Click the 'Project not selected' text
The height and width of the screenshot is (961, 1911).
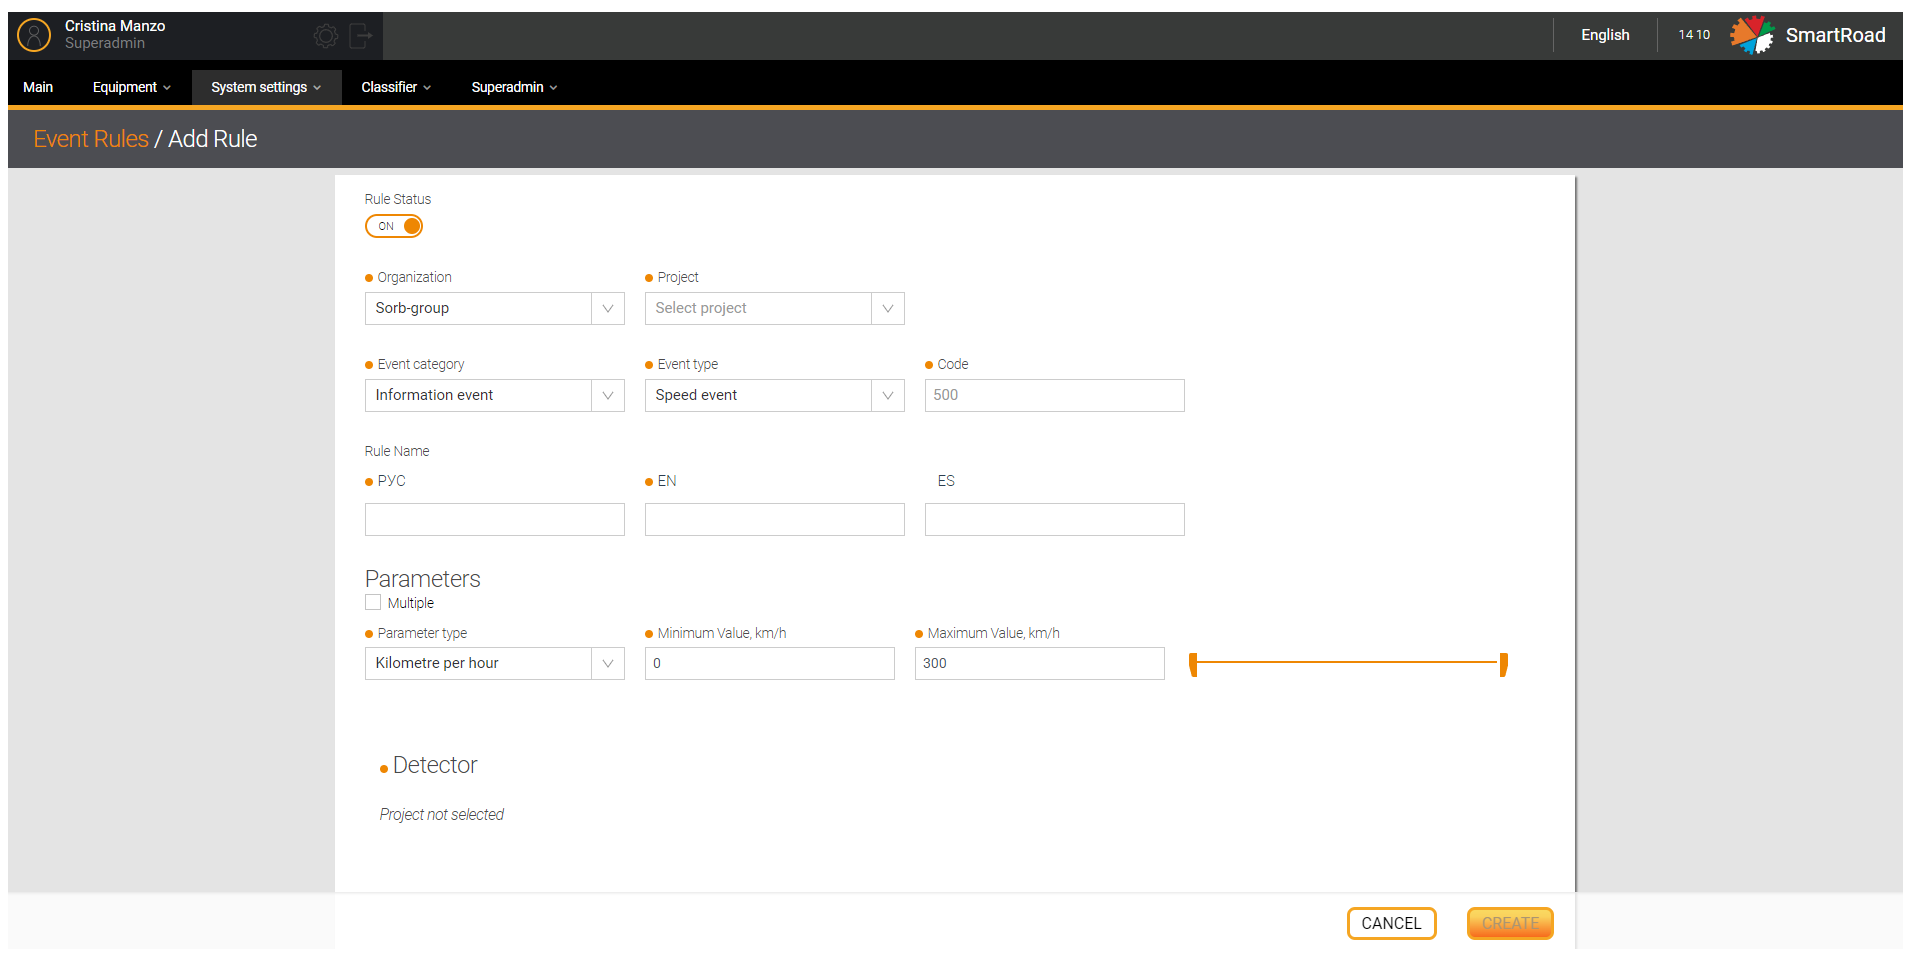(441, 815)
